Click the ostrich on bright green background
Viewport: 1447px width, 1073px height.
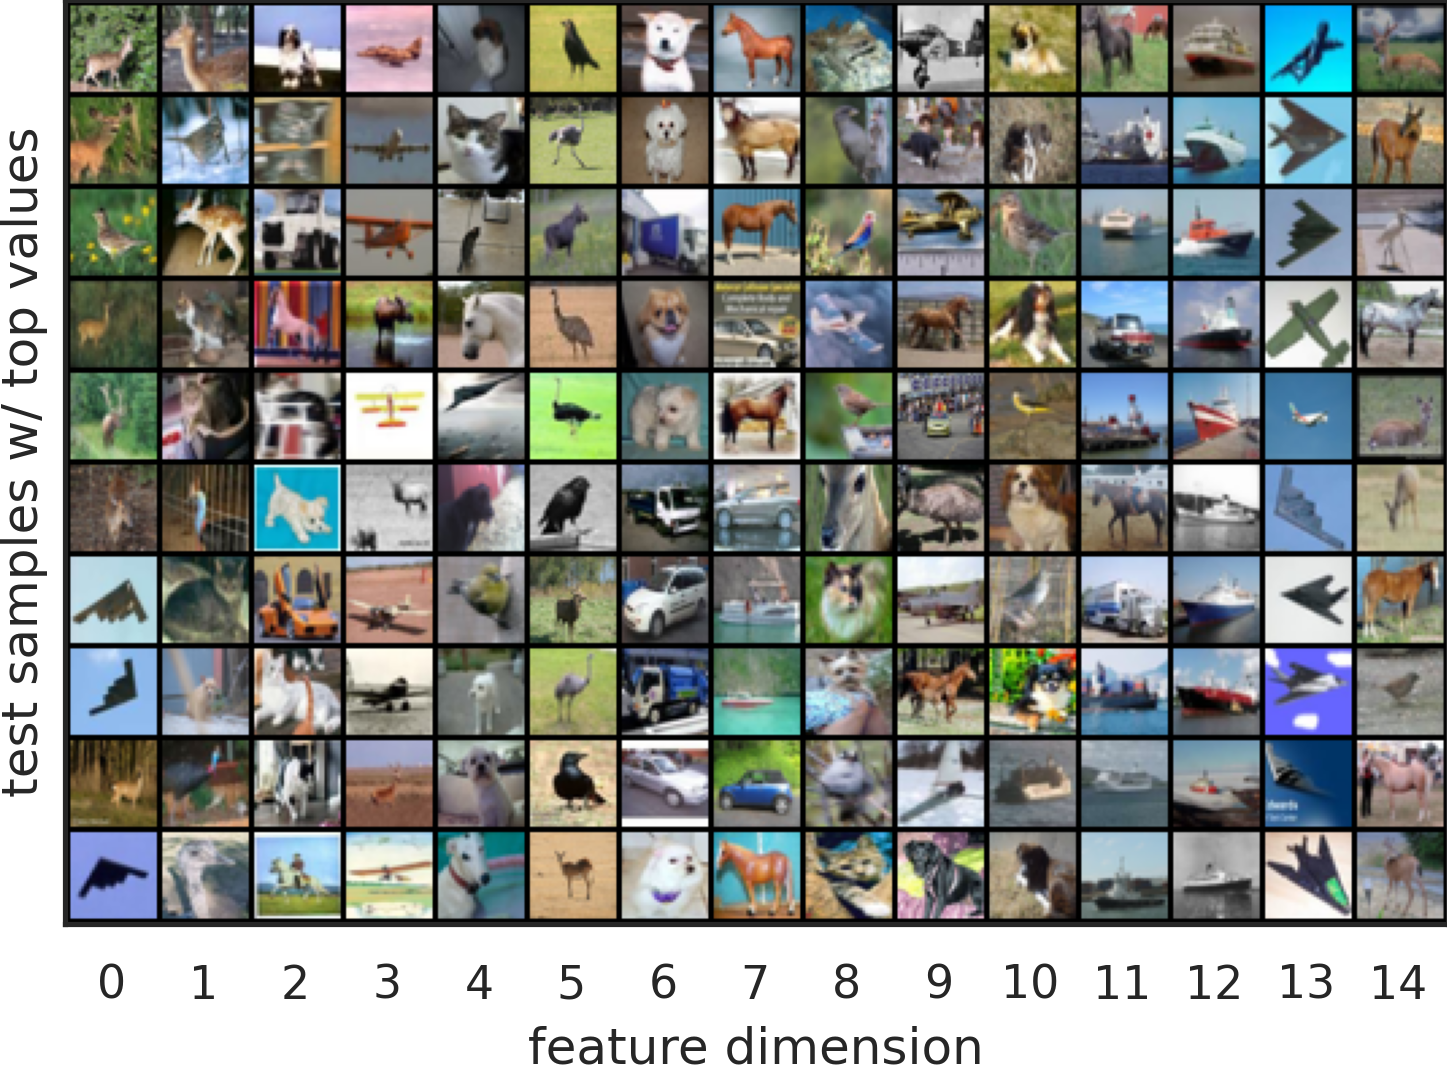[x=573, y=416]
